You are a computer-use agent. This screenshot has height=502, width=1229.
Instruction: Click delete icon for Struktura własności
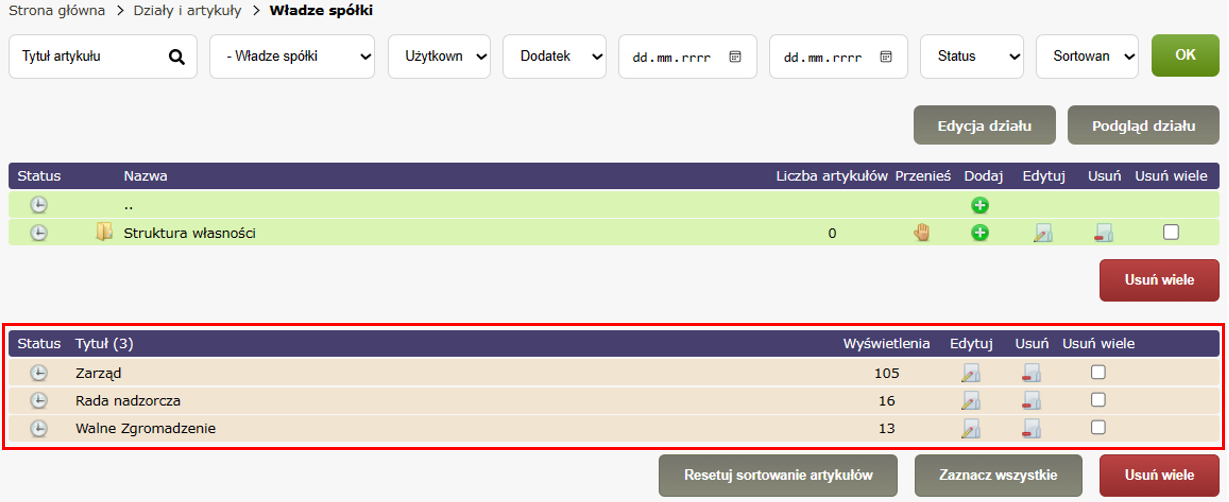tap(1104, 233)
